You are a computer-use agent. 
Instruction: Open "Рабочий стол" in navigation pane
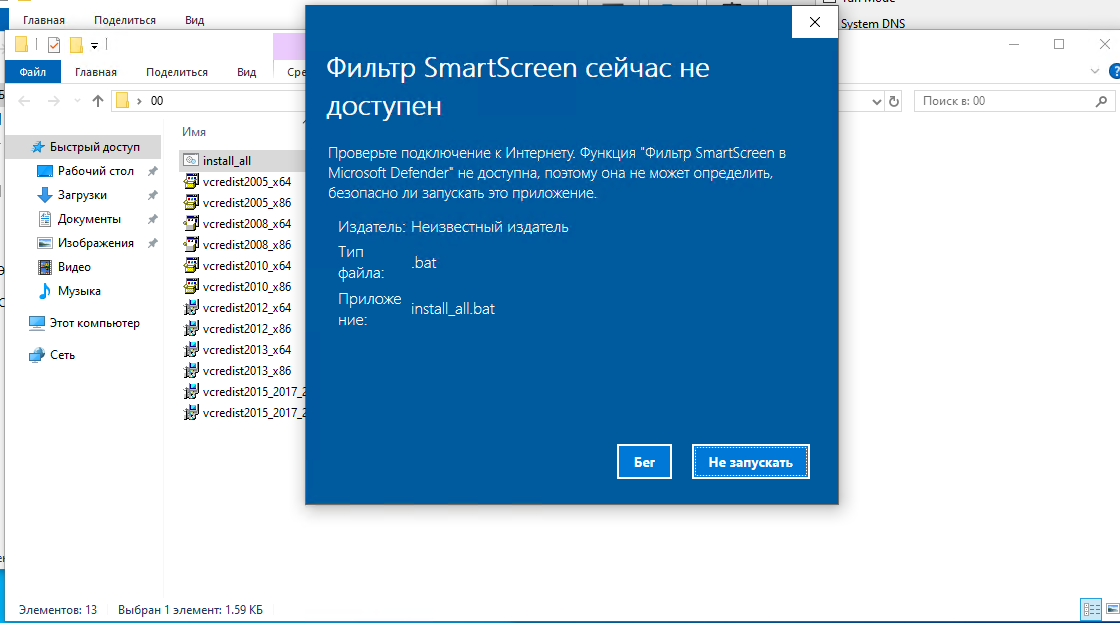tap(96, 171)
